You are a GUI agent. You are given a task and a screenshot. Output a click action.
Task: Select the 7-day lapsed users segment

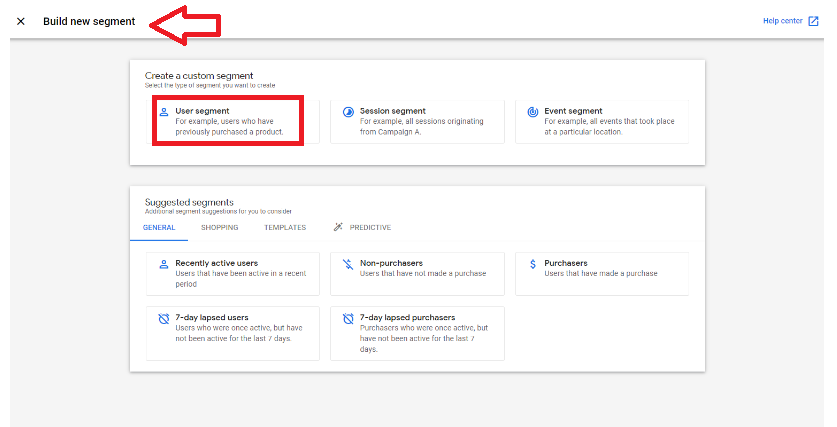pyautogui.click(x=233, y=333)
